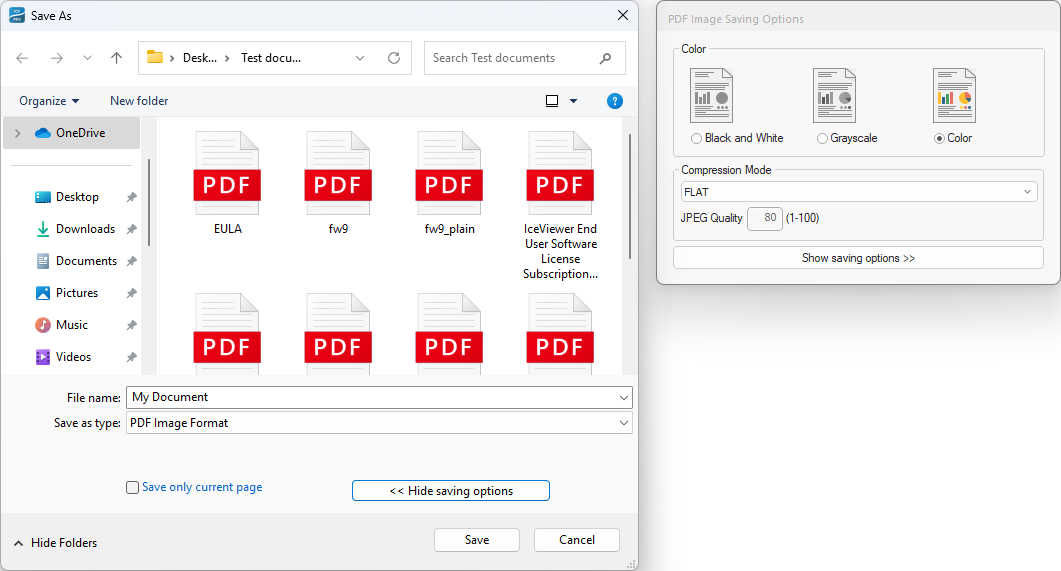Select the Black and White radio button
The image size is (1061, 571).
pos(696,138)
